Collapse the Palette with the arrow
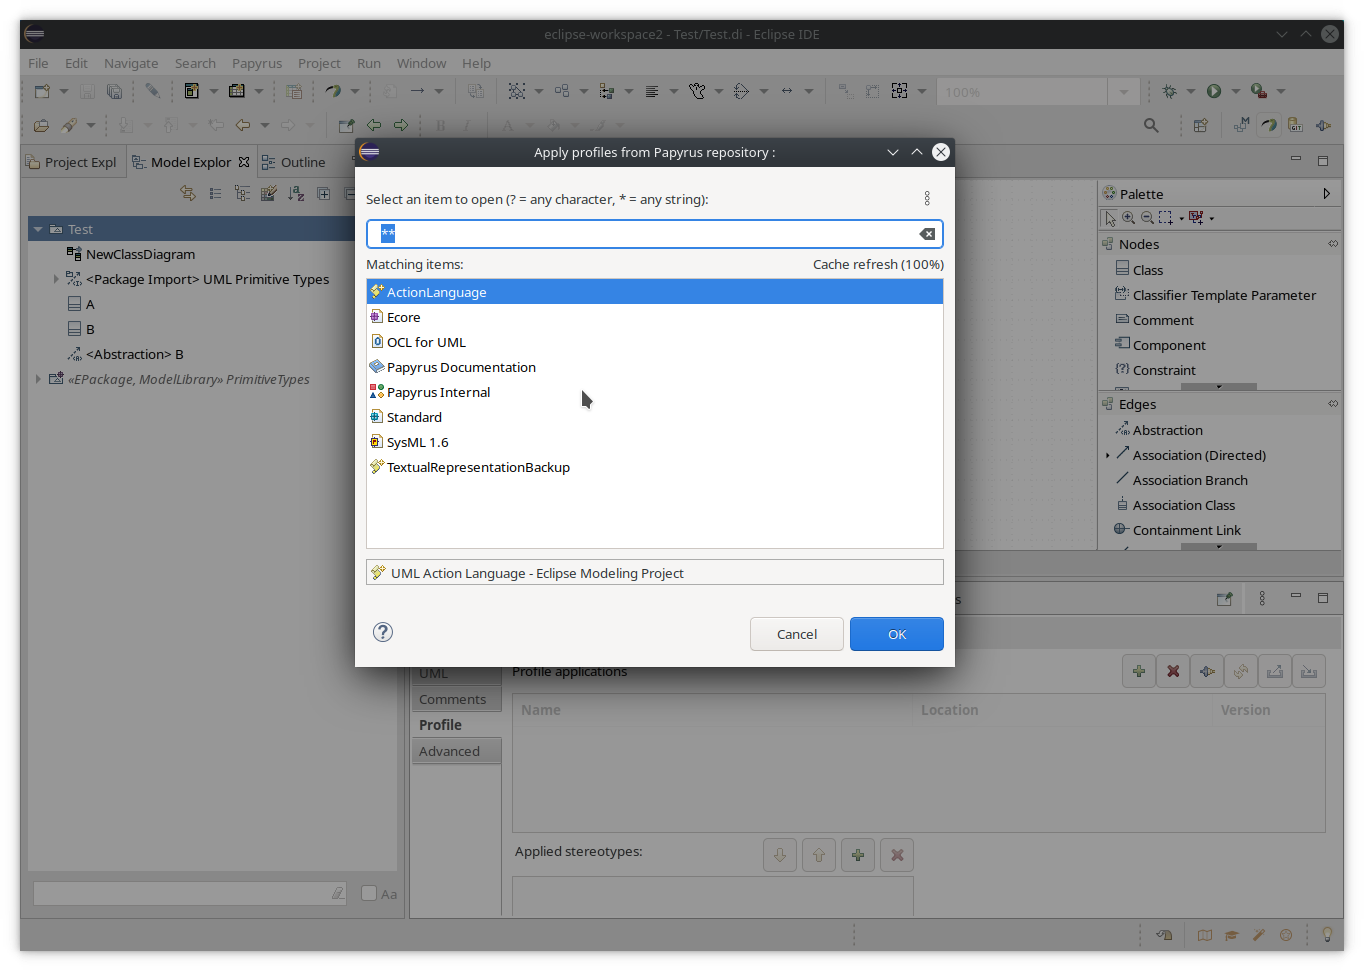The height and width of the screenshot is (971, 1364). point(1326,194)
